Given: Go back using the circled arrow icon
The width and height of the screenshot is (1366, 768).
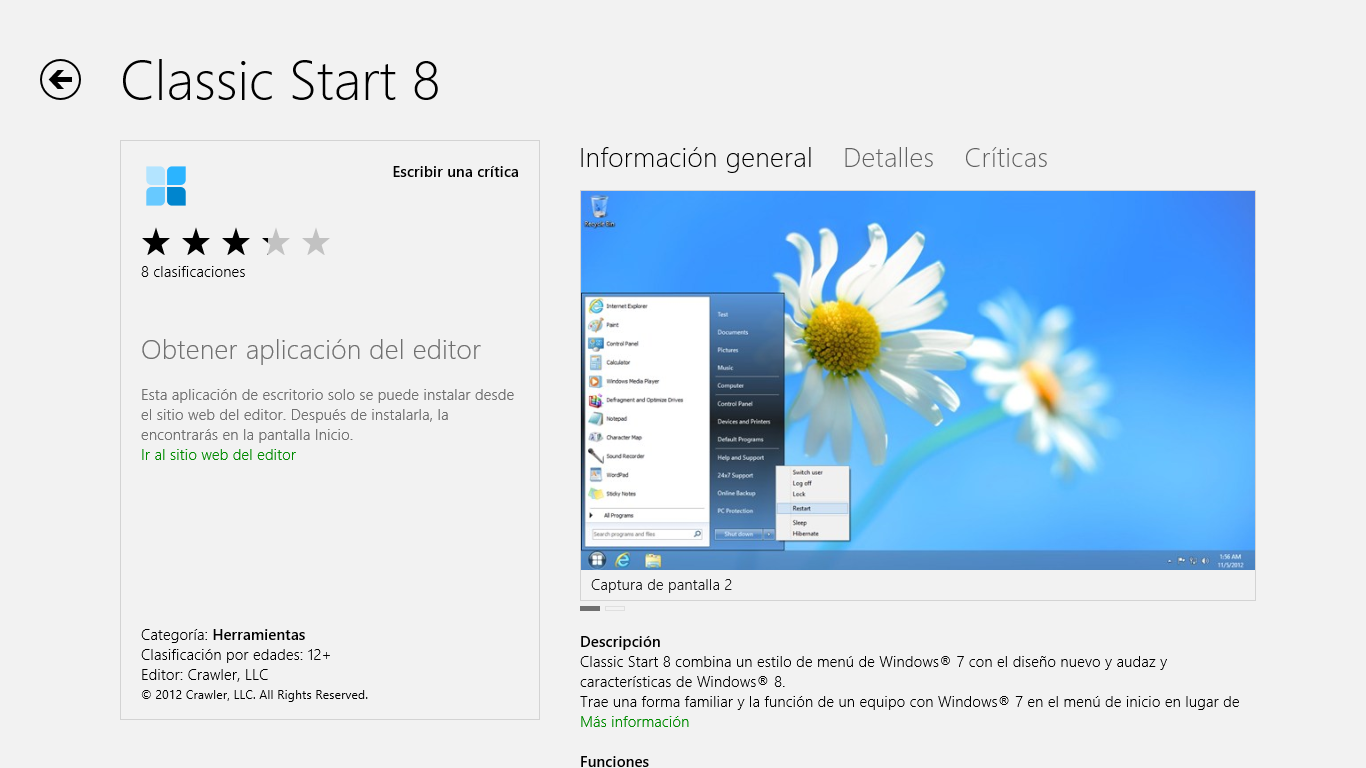Looking at the screenshot, I should (60, 79).
